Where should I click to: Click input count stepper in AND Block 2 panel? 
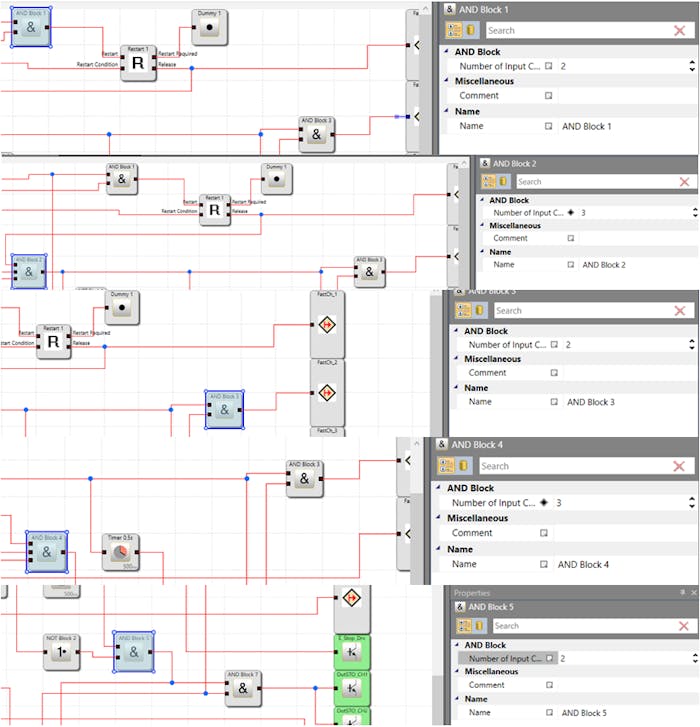(694, 212)
